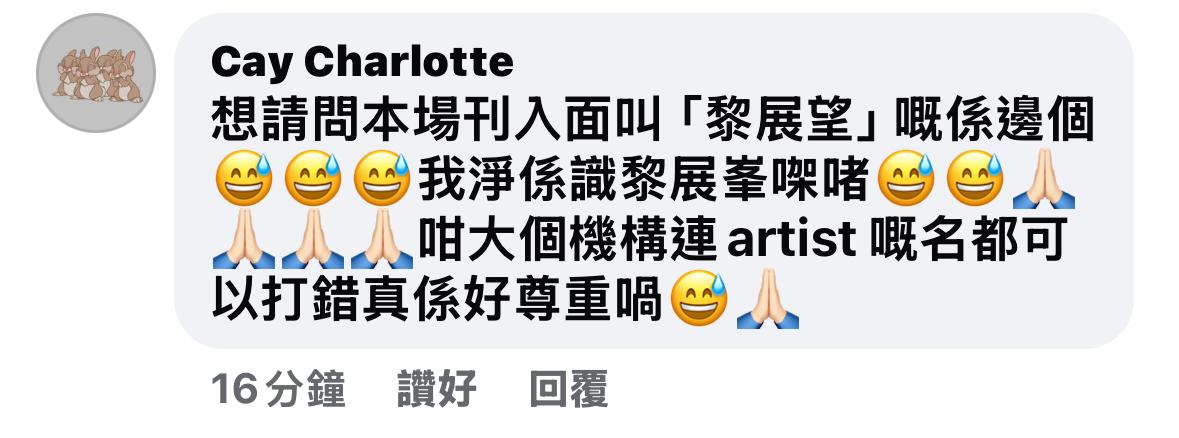Click the middle praying hands emoji on third line
This screenshot has height=438, width=1179.
coord(313,239)
